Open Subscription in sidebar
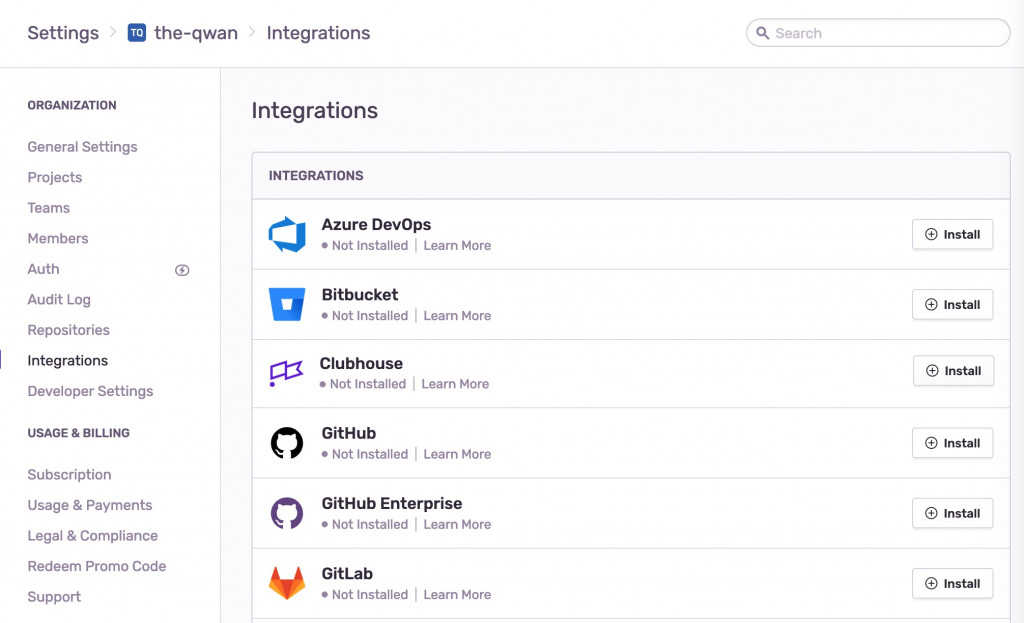The width and height of the screenshot is (1024, 623). point(69,475)
